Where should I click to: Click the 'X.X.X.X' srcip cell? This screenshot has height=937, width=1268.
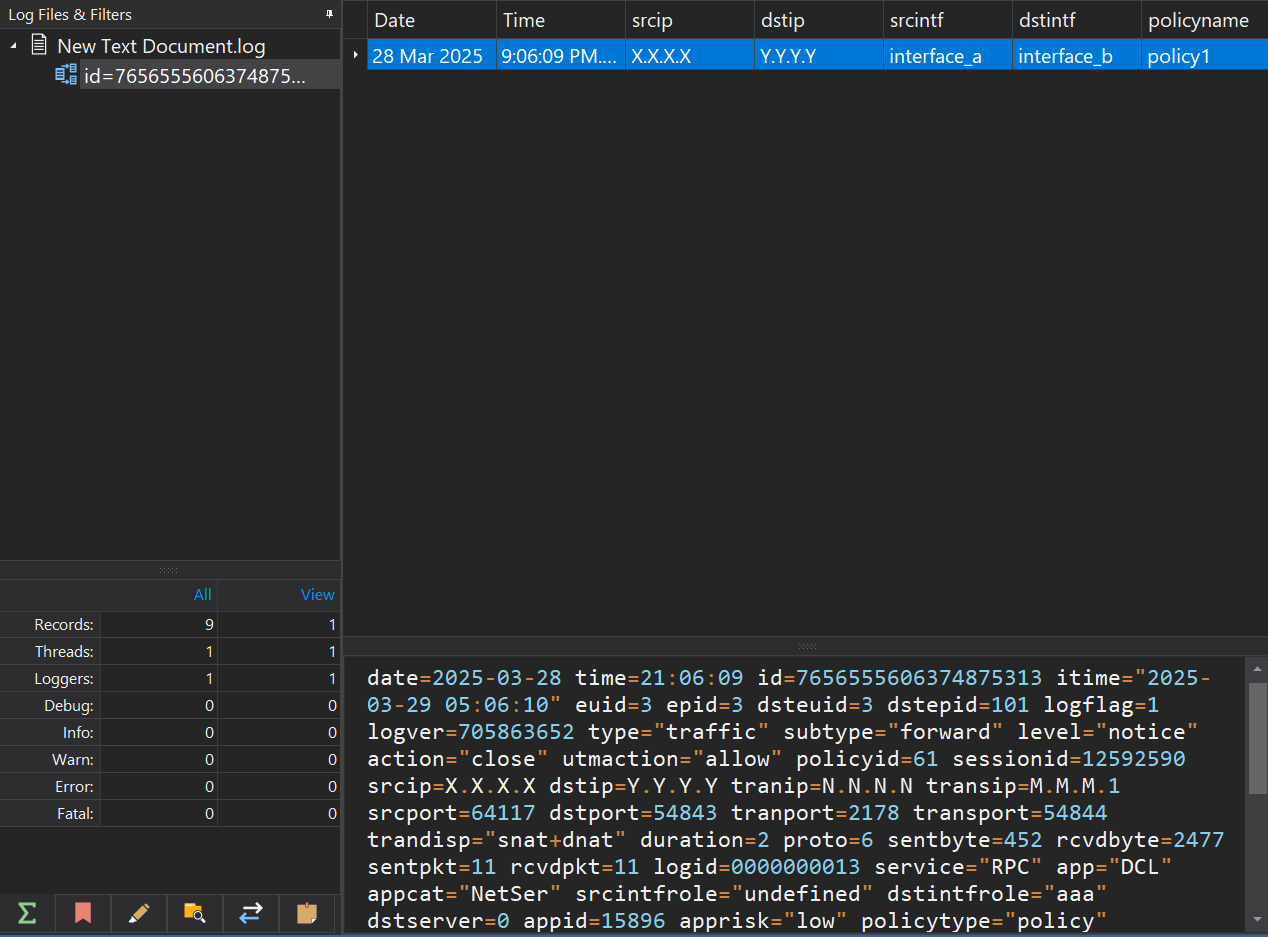tap(689, 55)
